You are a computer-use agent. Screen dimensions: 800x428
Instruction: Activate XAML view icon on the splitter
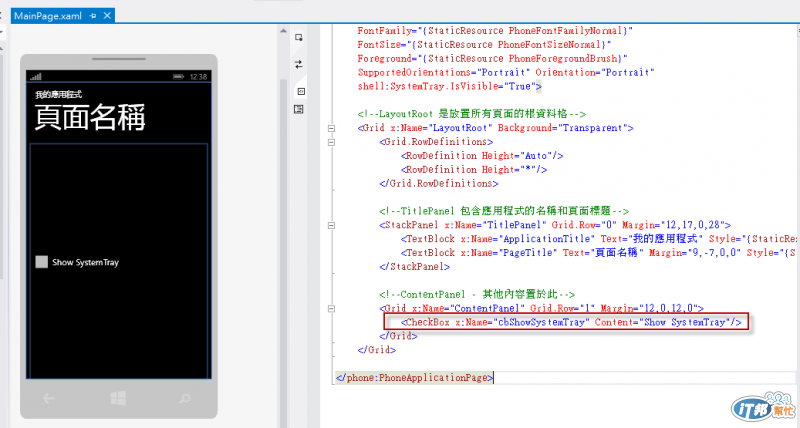(301, 91)
